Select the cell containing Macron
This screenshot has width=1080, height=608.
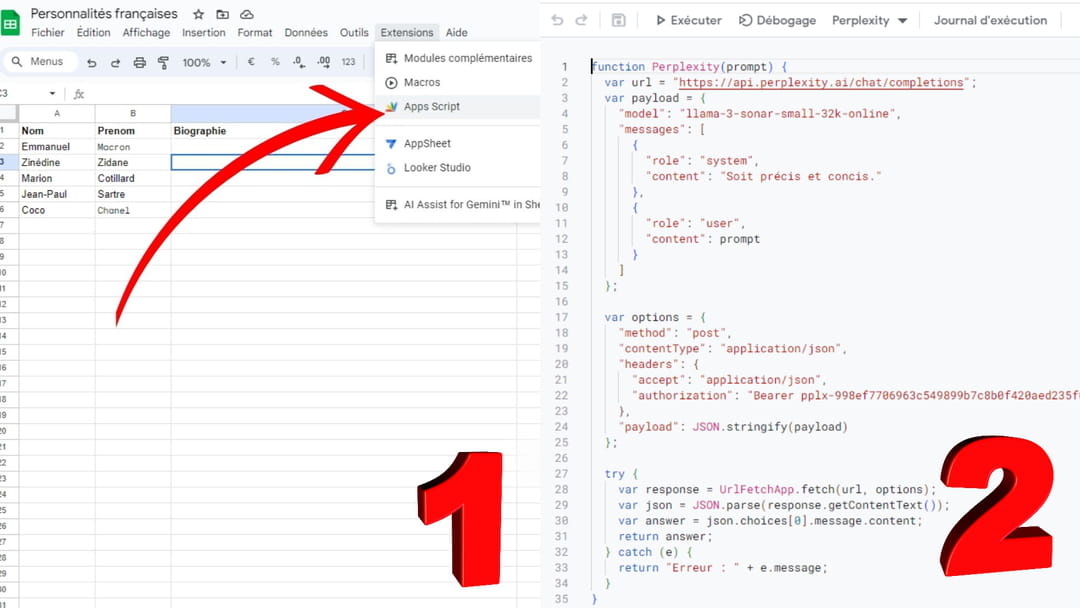tap(133, 147)
